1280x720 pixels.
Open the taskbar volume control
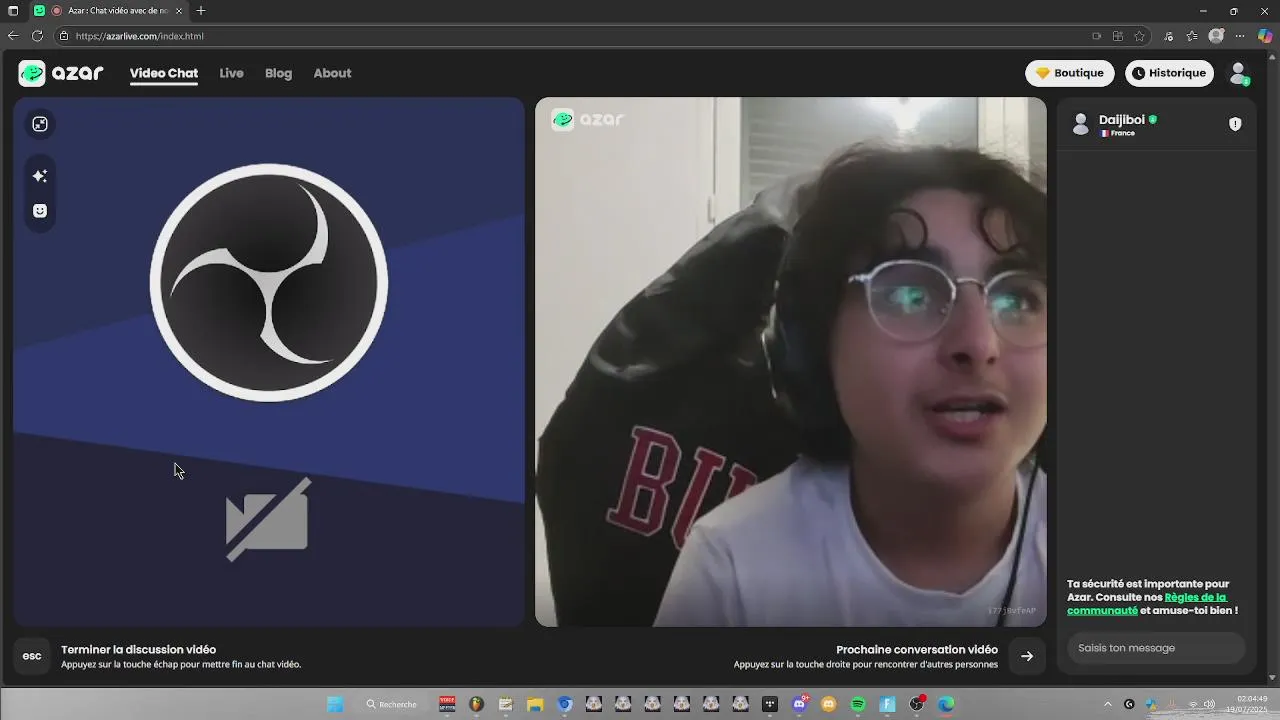point(1209,704)
